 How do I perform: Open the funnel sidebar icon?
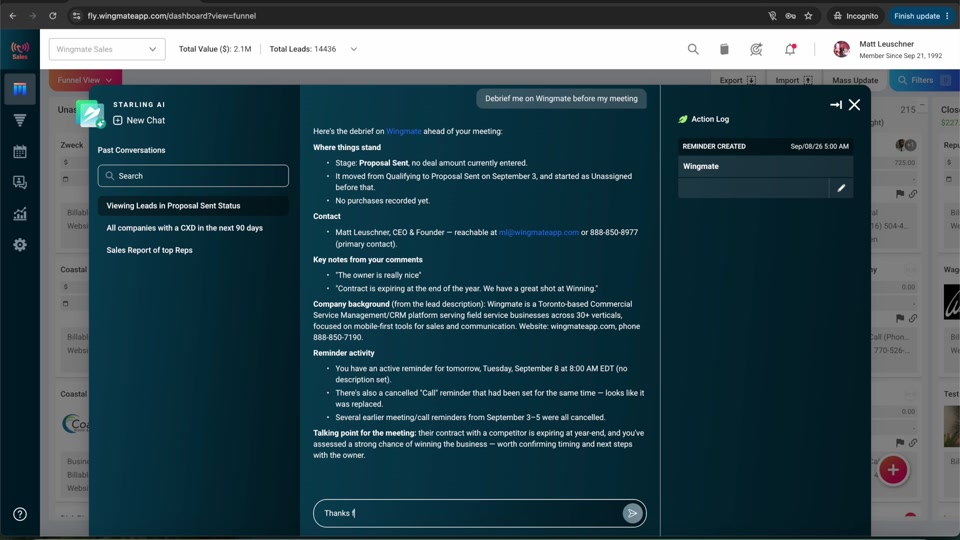pos(20,121)
